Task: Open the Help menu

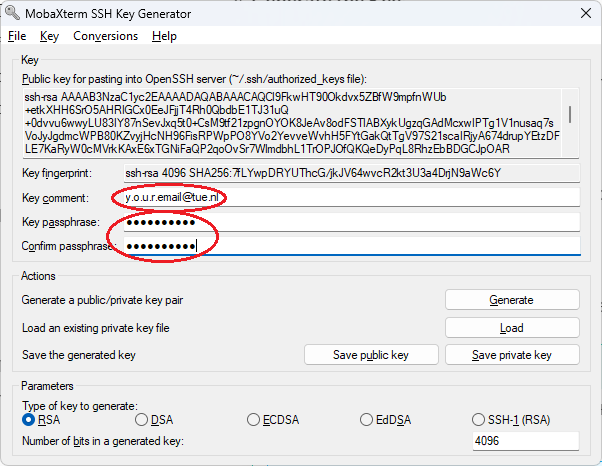Action: point(164,36)
